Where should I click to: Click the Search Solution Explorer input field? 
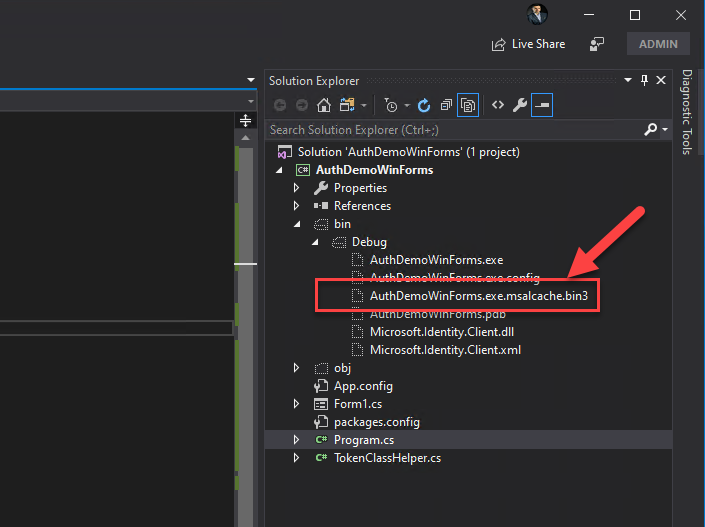(x=454, y=130)
